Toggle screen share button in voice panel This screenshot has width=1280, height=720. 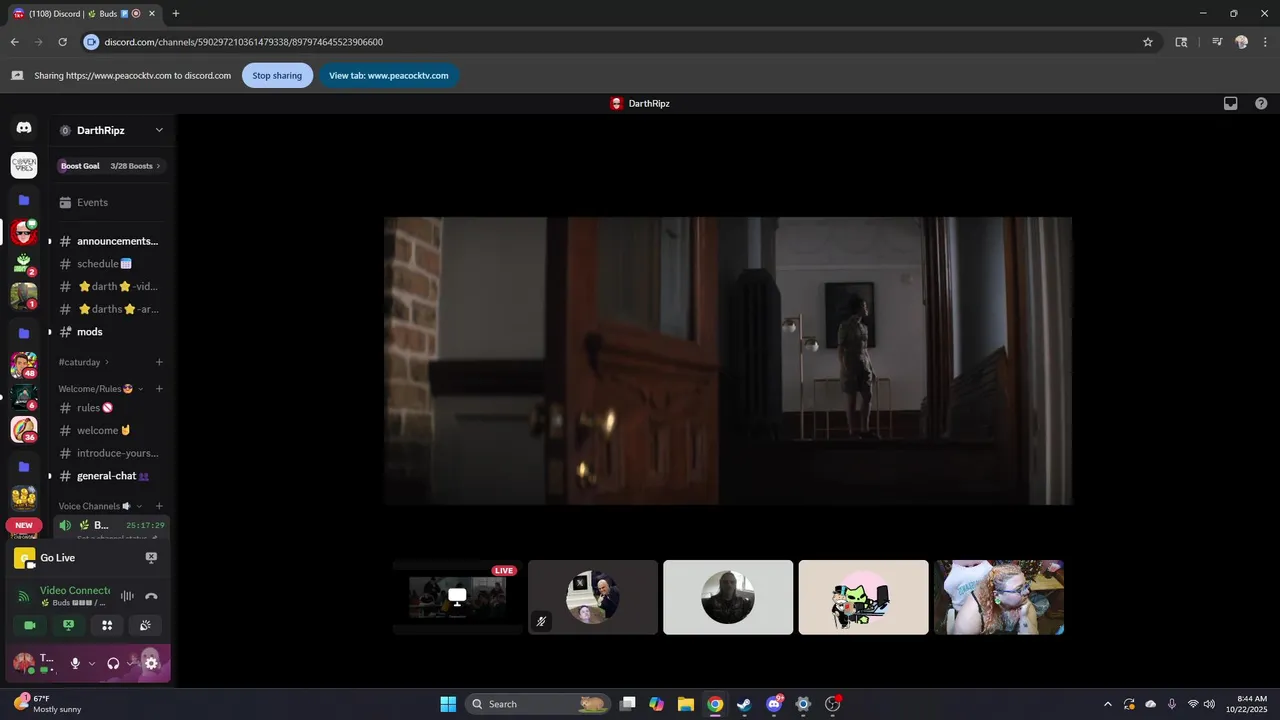pyautogui.click(x=68, y=625)
